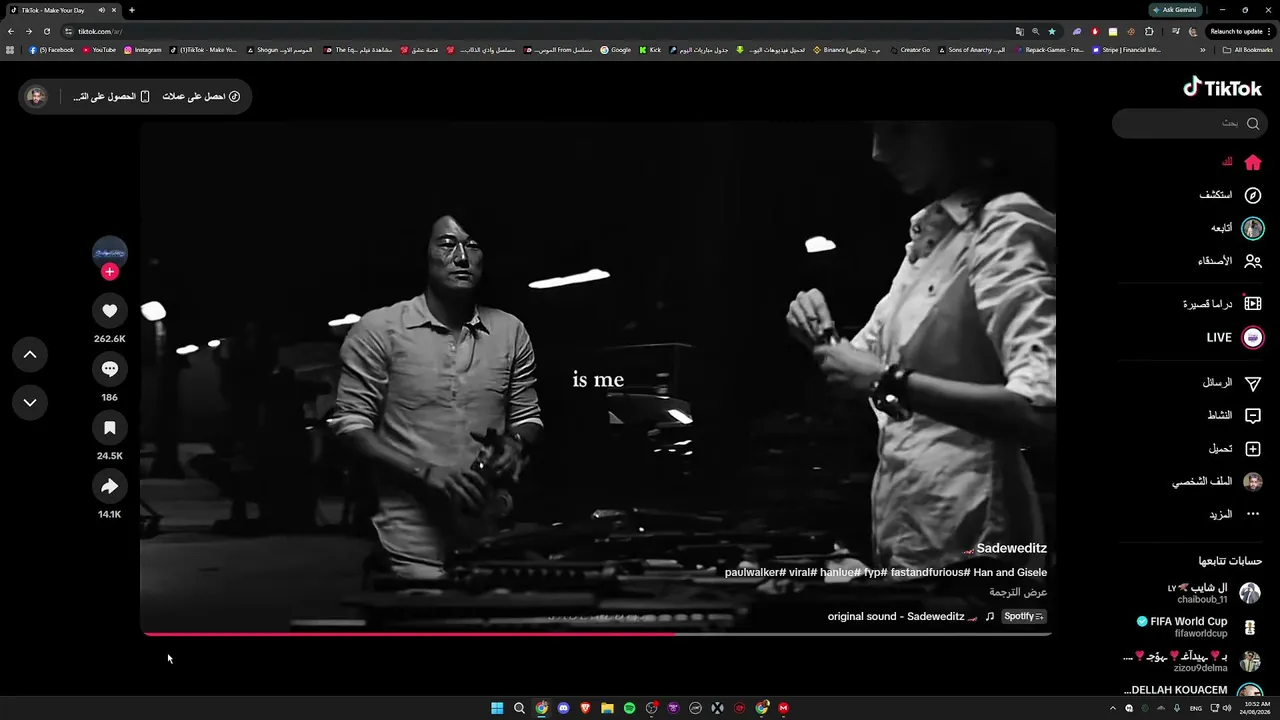Screen dimensions: 1280x720
Task: Open the address bar zoom icon
Action: point(1036,31)
